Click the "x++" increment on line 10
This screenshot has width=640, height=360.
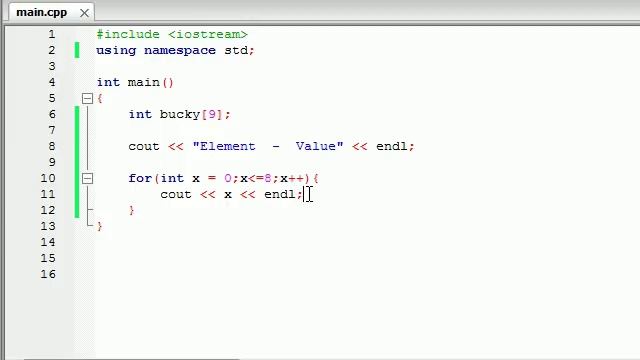click(292, 178)
